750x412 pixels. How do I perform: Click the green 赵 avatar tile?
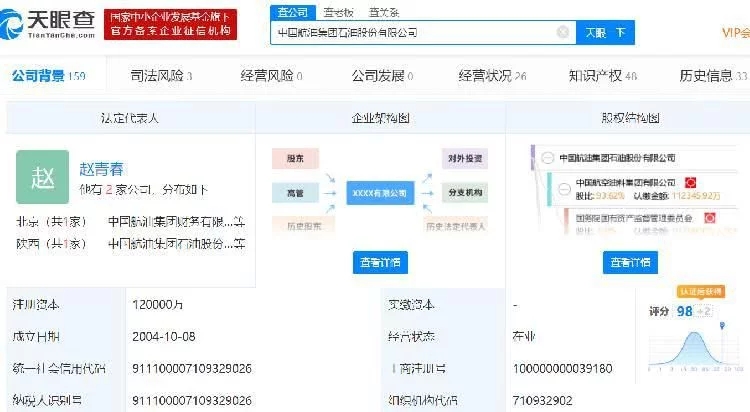coord(43,177)
